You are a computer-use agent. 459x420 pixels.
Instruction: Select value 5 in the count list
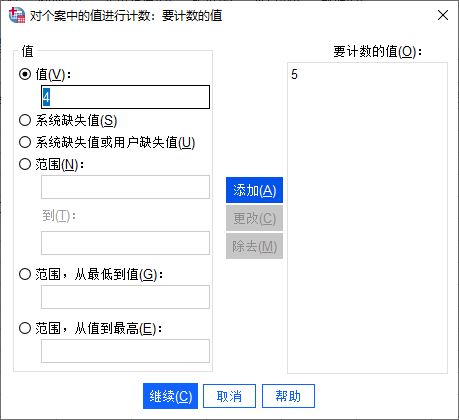pyautogui.click(x=294, y=74)
